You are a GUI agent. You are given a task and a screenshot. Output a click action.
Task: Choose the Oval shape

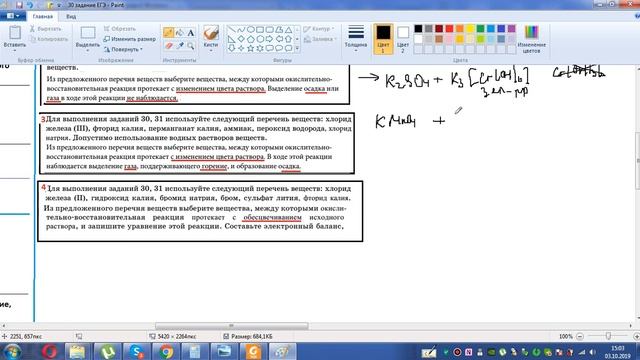point(251,30)
